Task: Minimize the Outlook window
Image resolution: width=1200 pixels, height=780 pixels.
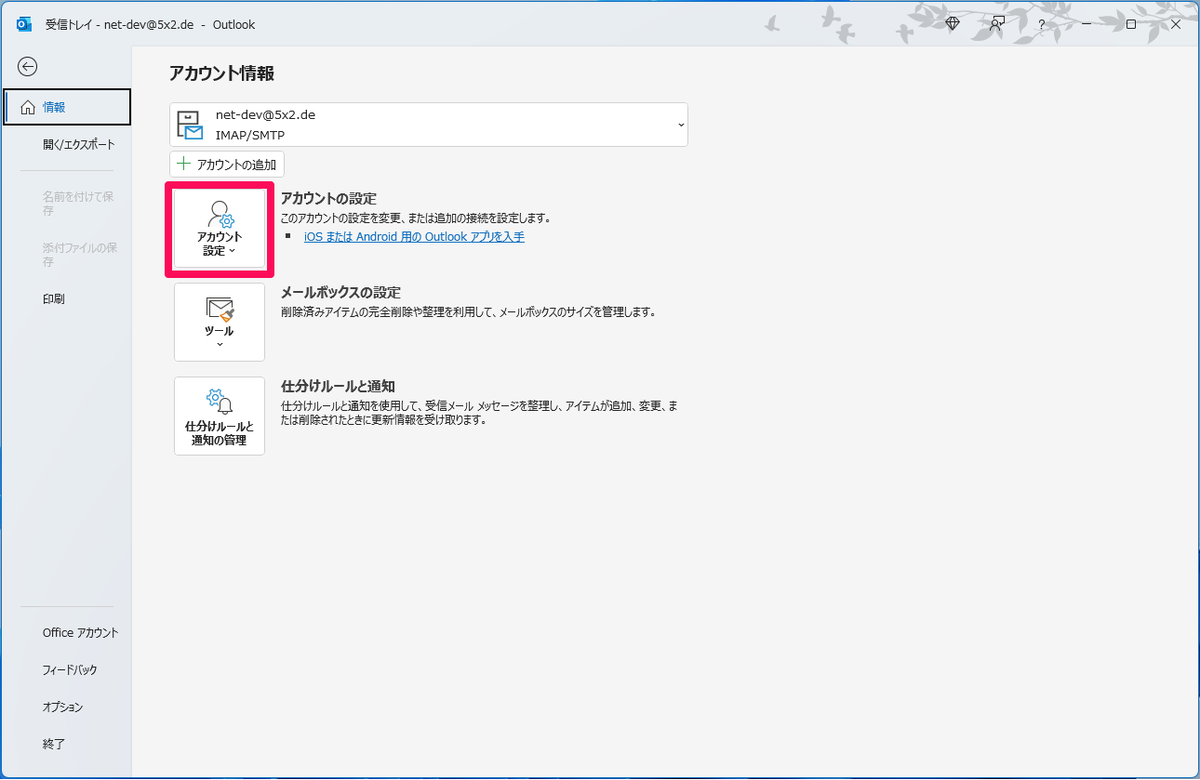Action: tap(1086, 23)
